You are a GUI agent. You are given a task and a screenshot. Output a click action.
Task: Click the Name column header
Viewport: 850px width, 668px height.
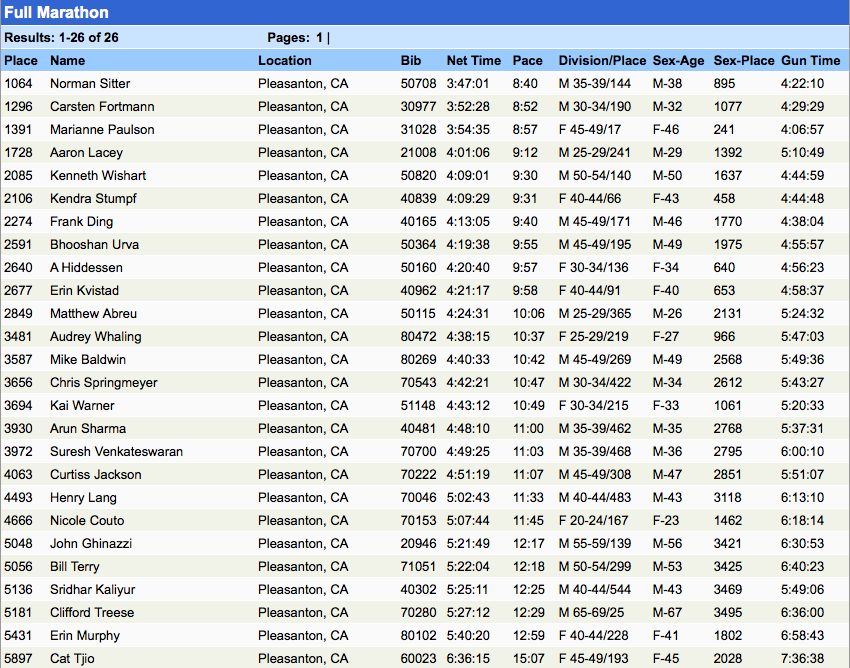pyautogui.click(x=67, y=61)
